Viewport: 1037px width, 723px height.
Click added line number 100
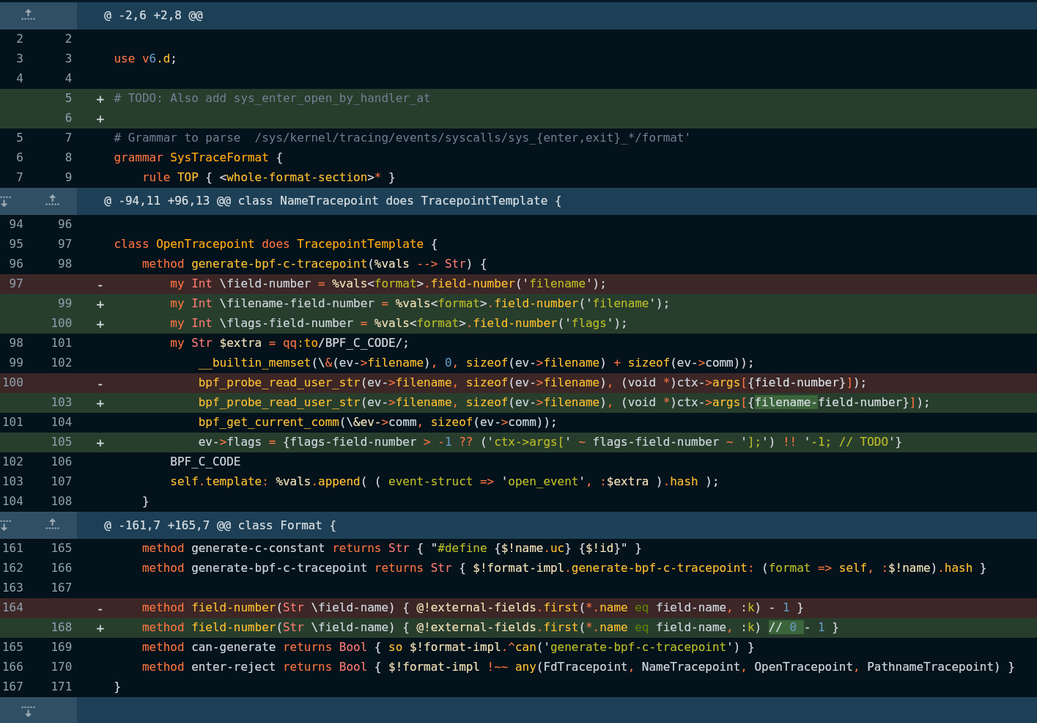[61, 323]
